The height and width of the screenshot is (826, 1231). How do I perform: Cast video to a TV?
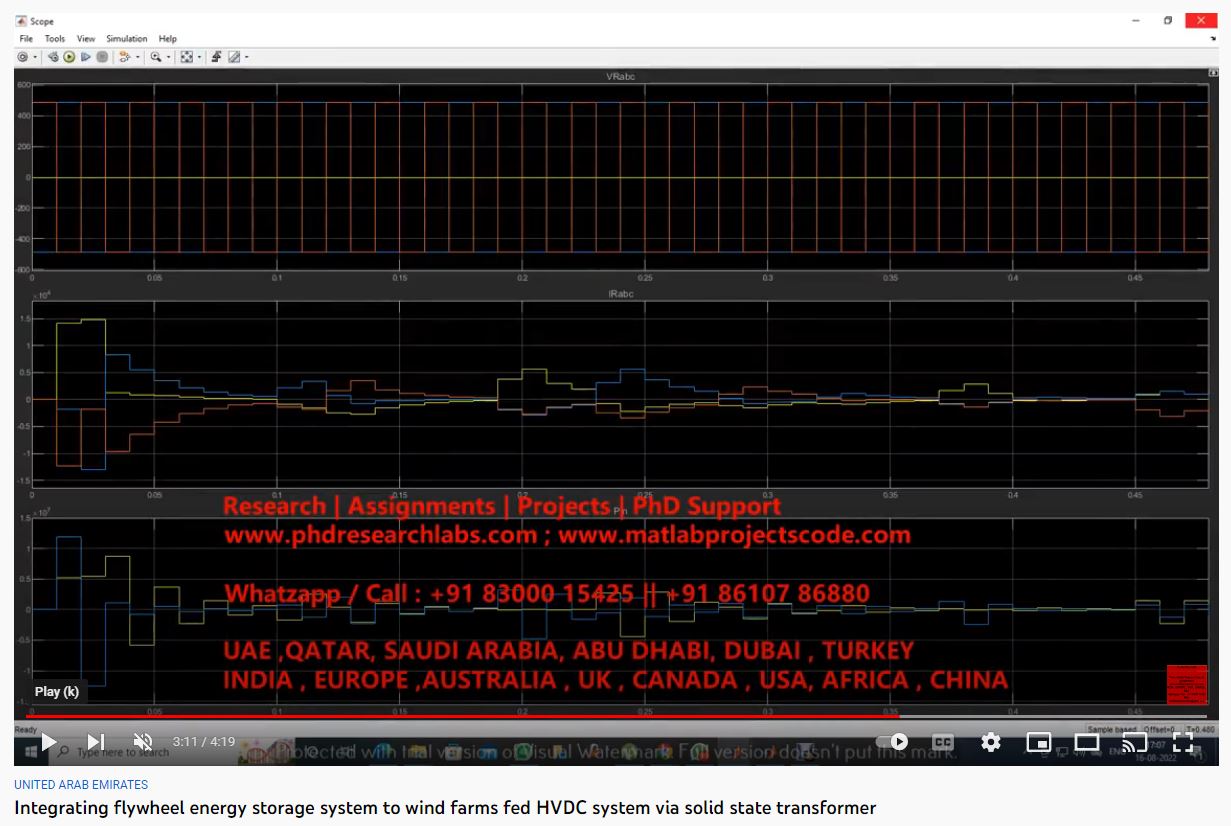tap(1135, 742)
